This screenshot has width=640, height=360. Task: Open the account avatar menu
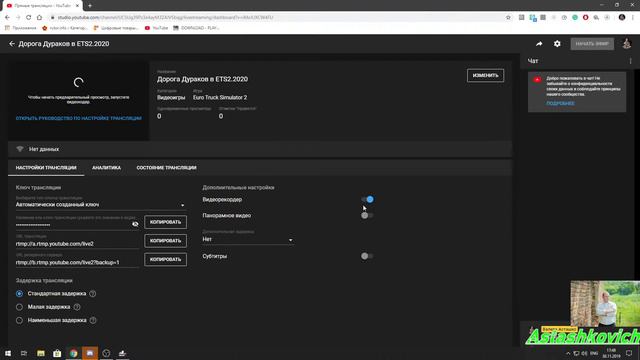[627, 43]
